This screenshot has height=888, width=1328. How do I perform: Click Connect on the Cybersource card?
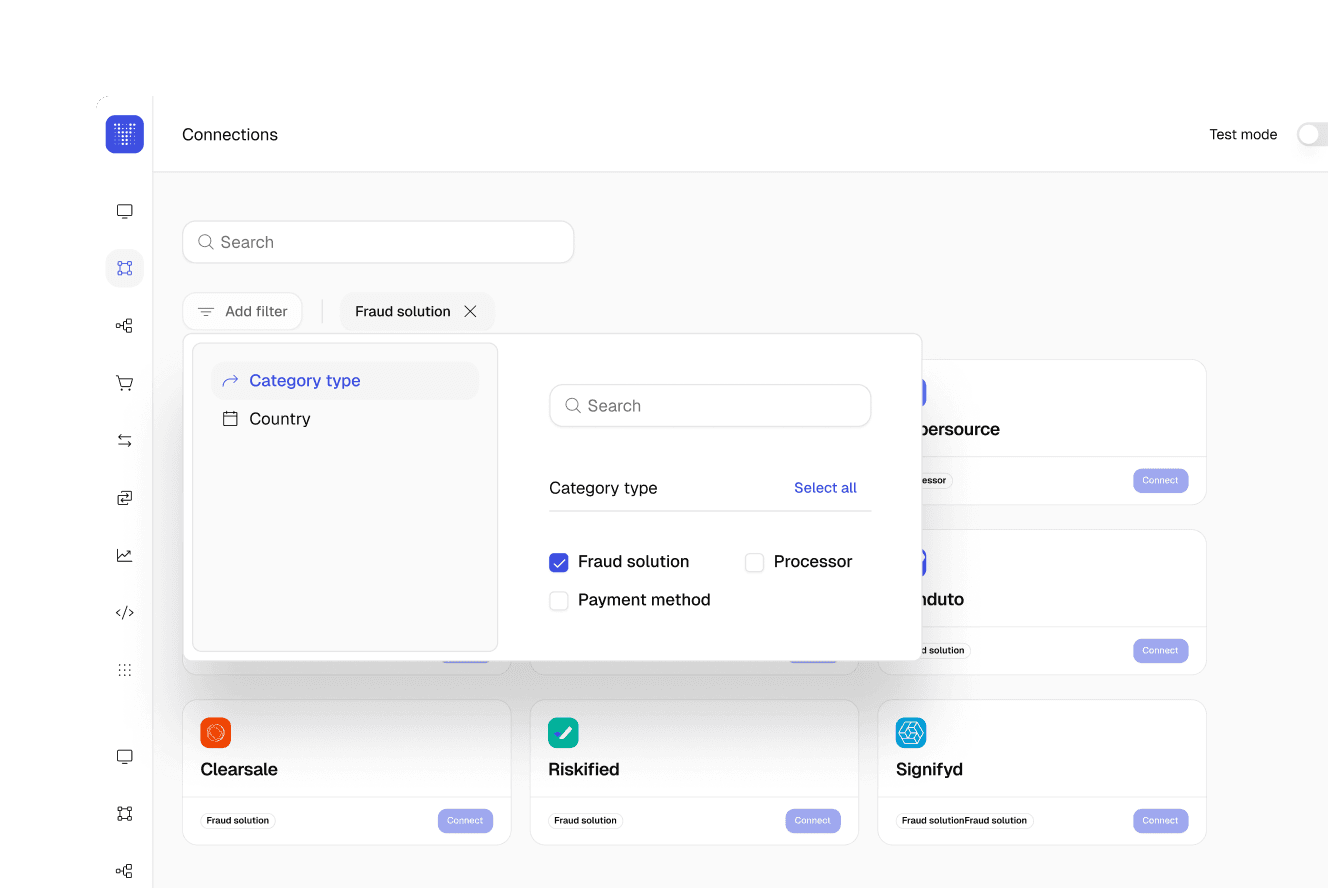click(x=1161, y=480)
